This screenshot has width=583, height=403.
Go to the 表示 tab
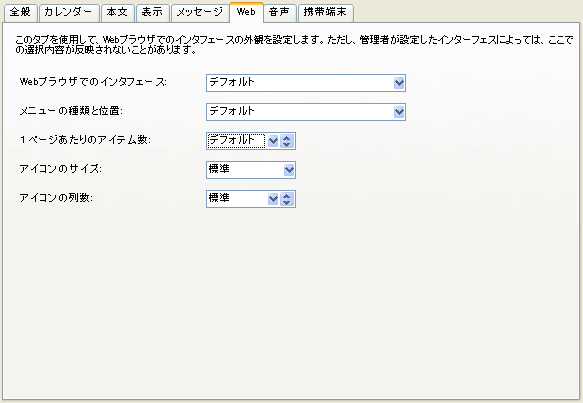pyautogui.click(x=152, y=13)
